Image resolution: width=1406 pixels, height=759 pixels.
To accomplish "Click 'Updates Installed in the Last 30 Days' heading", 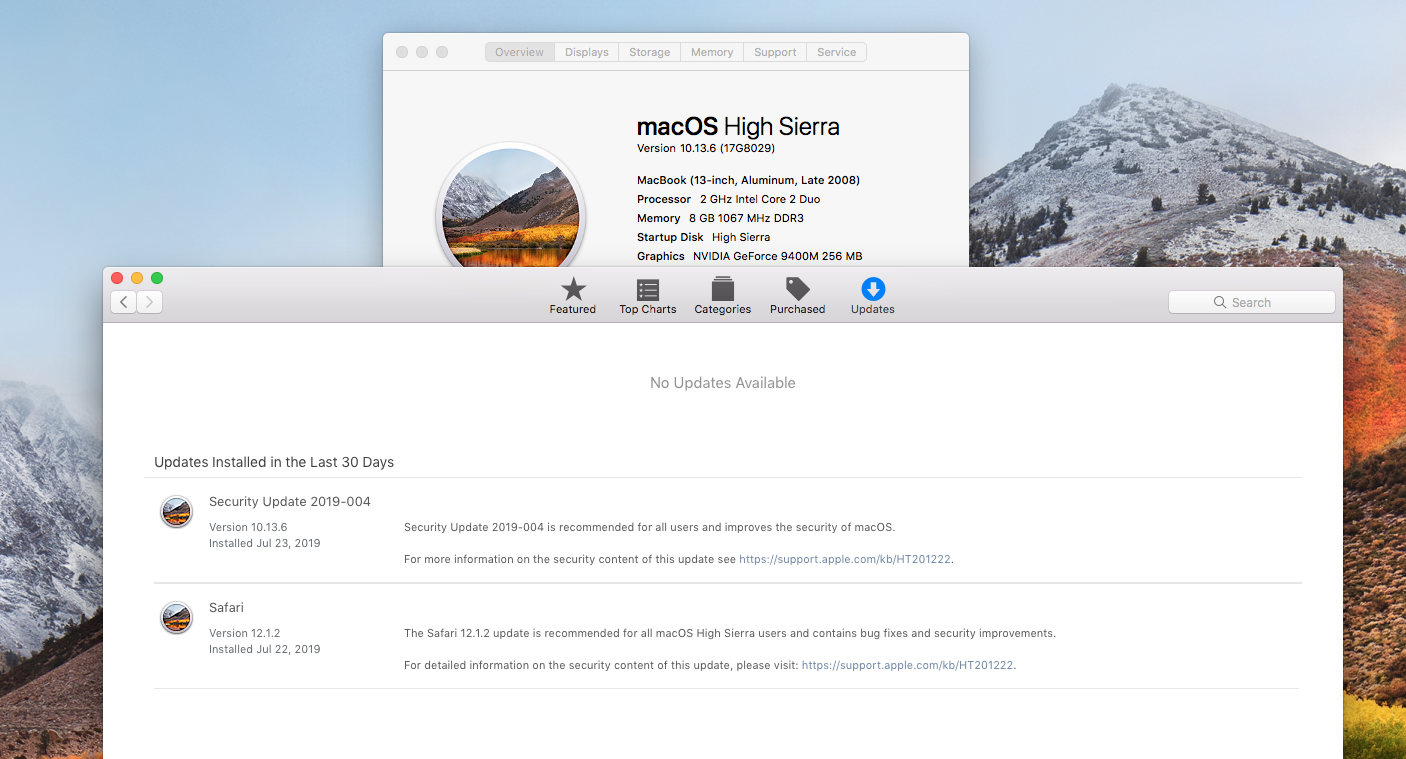I will tap(274, 462).
